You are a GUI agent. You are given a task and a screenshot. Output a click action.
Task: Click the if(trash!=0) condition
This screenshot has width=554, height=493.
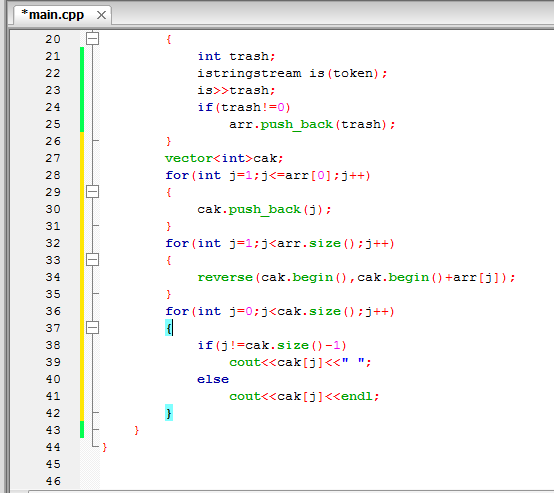(244, 107)
